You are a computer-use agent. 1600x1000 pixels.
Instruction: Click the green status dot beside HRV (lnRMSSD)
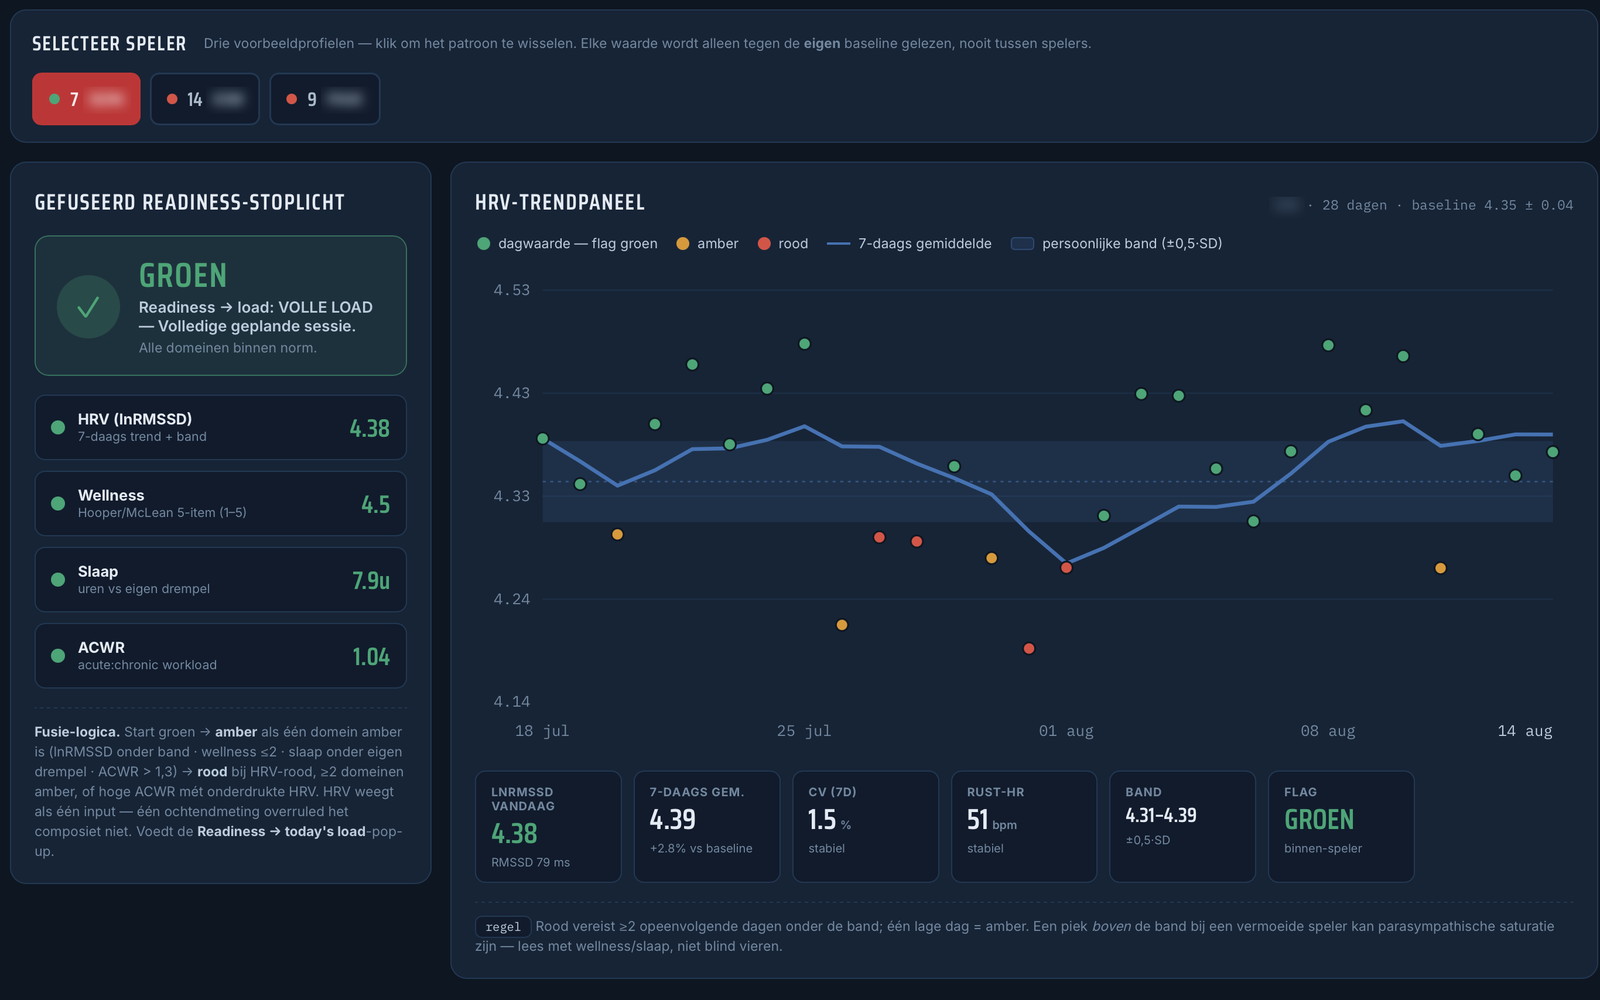click(58, 427)
